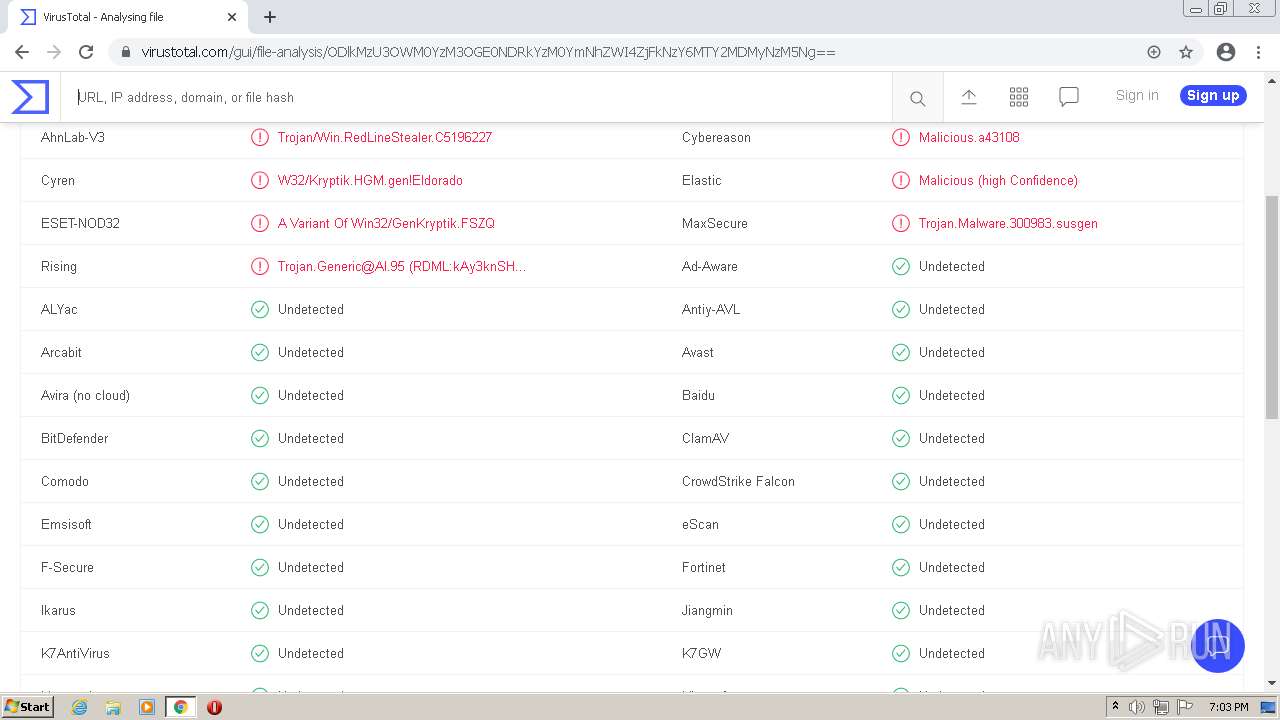Click the MaxSecure engine name
Screen dimensions: 1280x720
[714, 223]
